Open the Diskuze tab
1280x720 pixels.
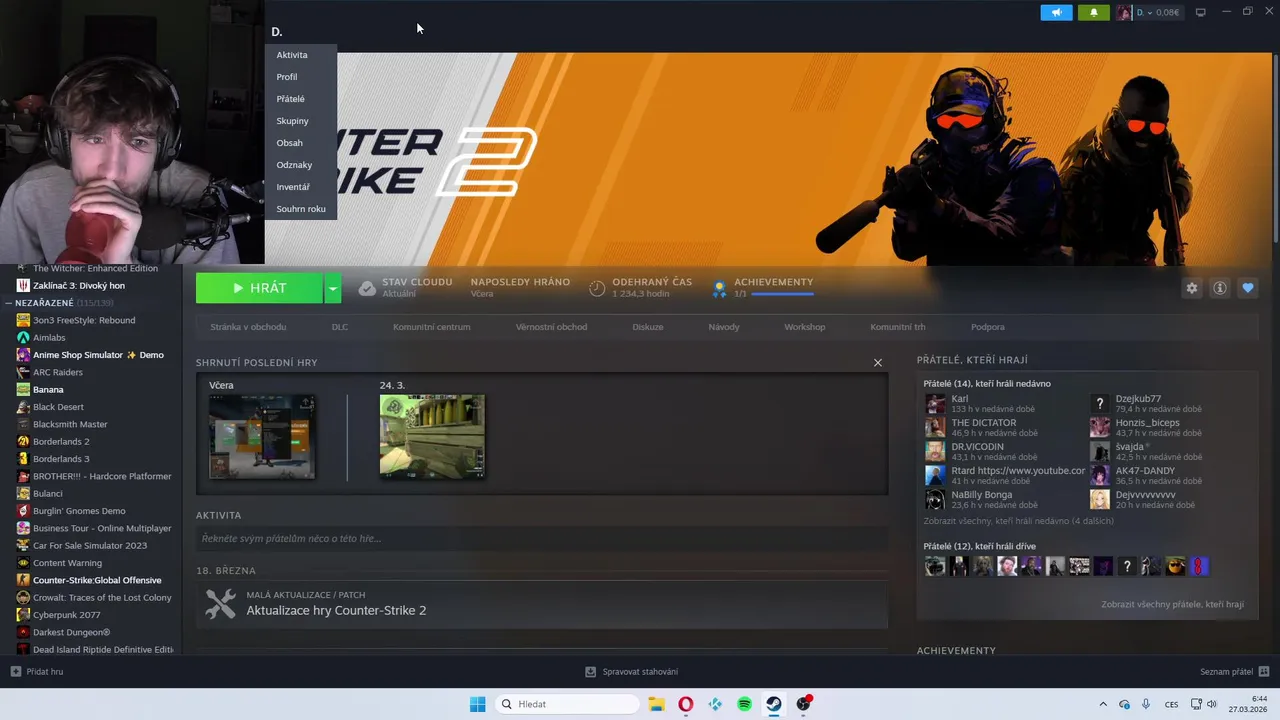[648, 327]
